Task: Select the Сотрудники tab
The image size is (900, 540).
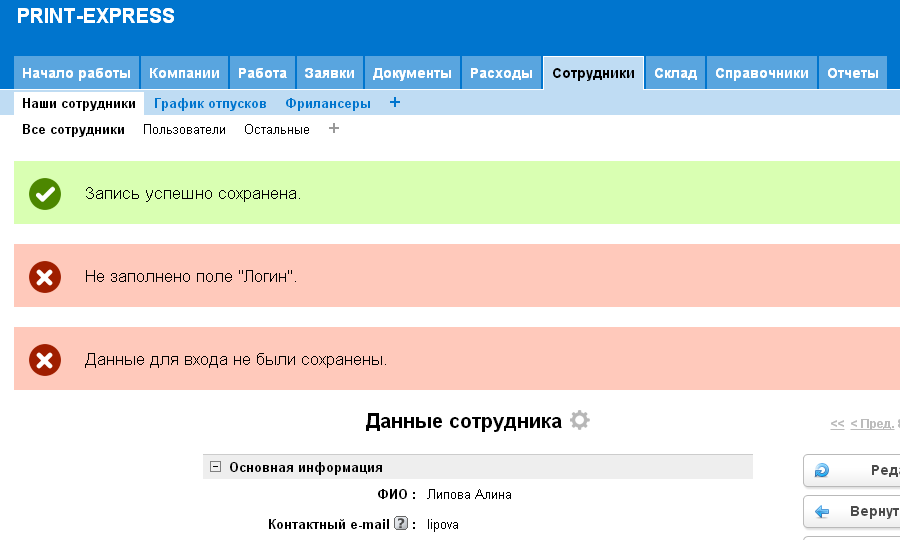Action: pyautogui.click(x=593, y=73)
